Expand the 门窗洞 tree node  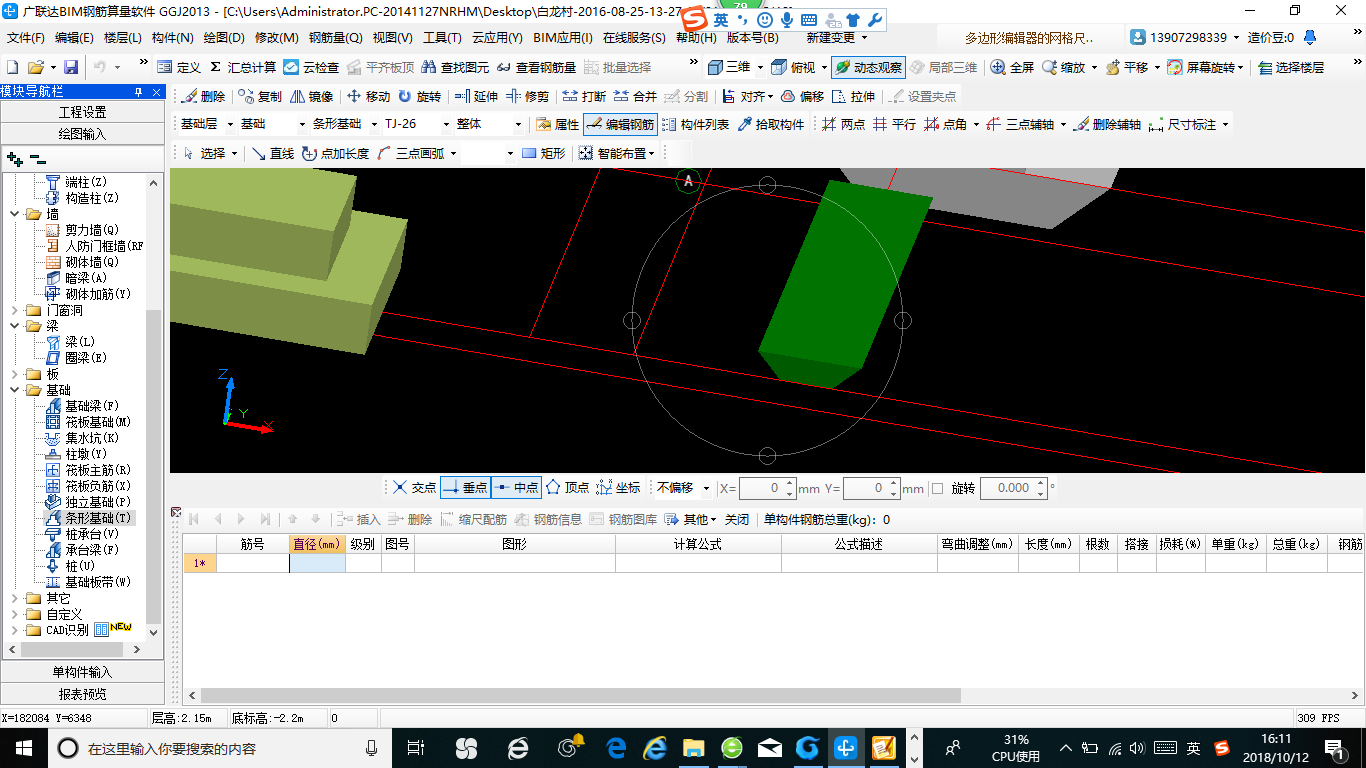(x=15, y=310)
